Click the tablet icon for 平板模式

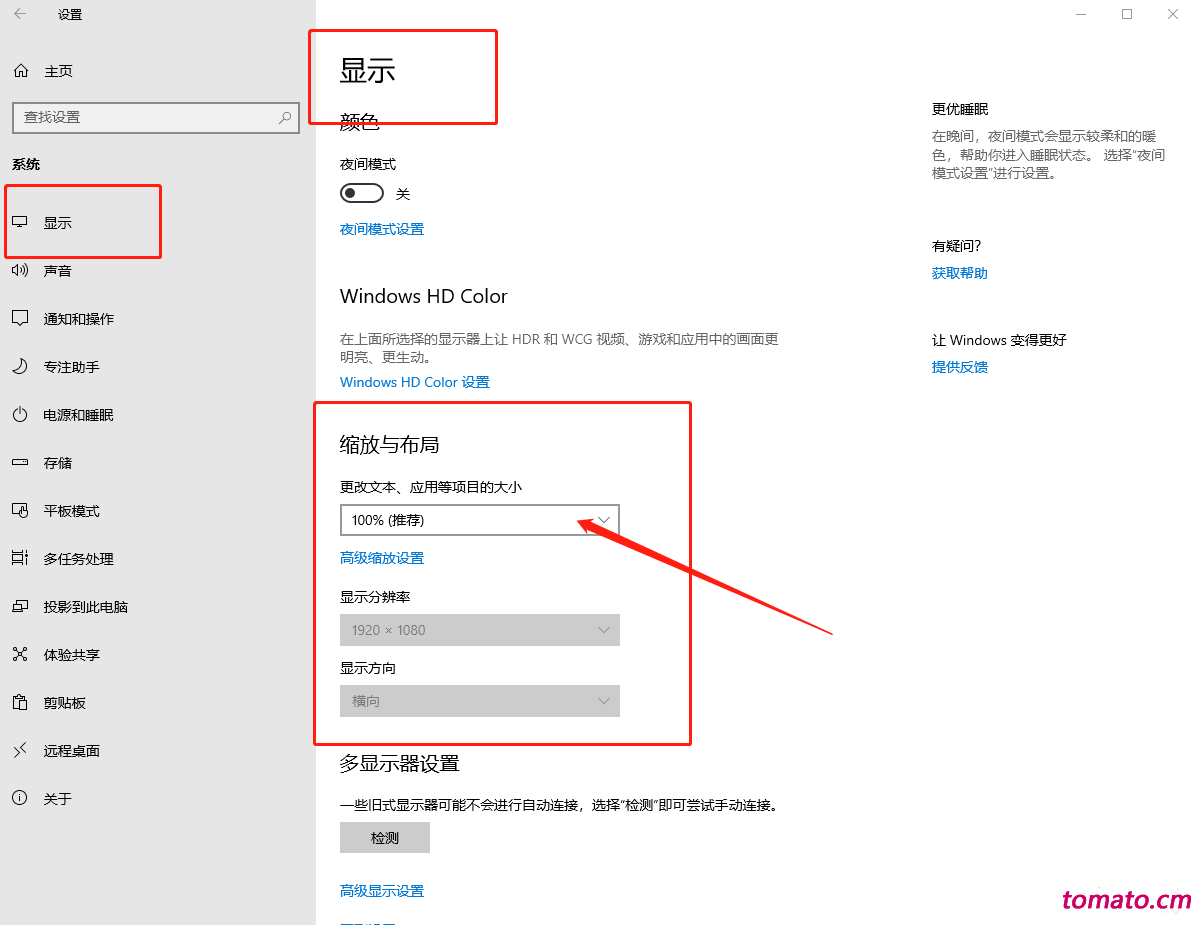[x=20, y=510]
